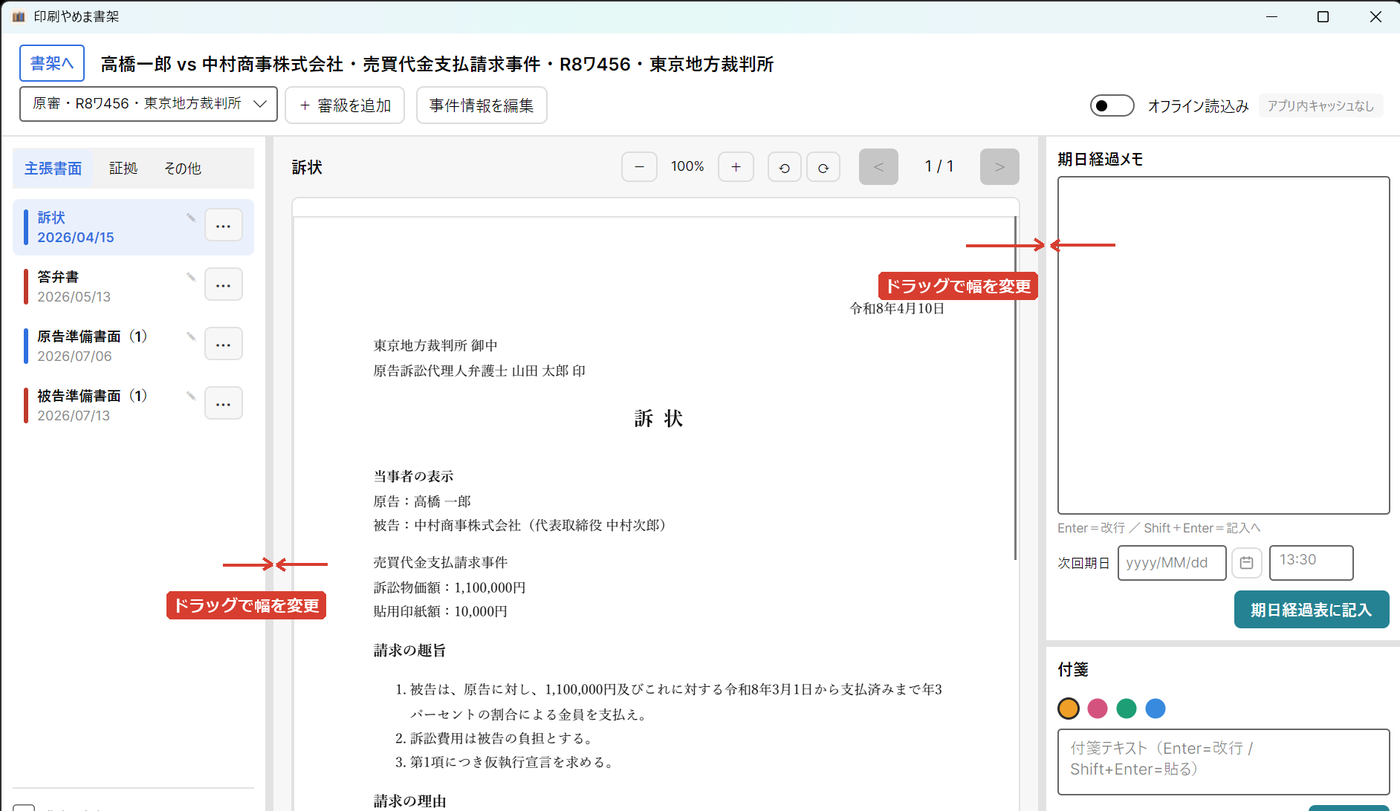
Task: Select the blue sticky note color
Action: 1156,708
